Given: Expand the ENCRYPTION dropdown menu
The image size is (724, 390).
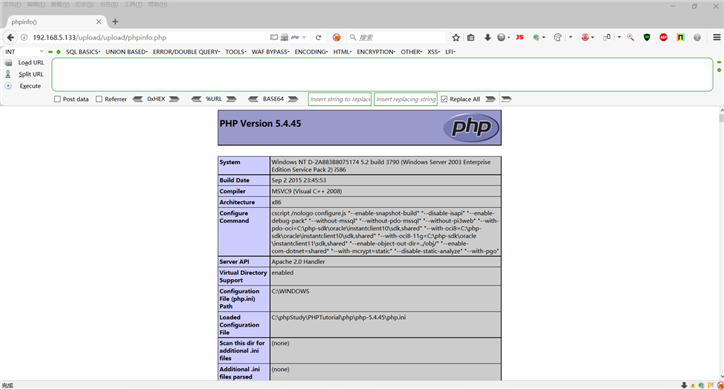Looking at the screenshot, I should [376, 52].
